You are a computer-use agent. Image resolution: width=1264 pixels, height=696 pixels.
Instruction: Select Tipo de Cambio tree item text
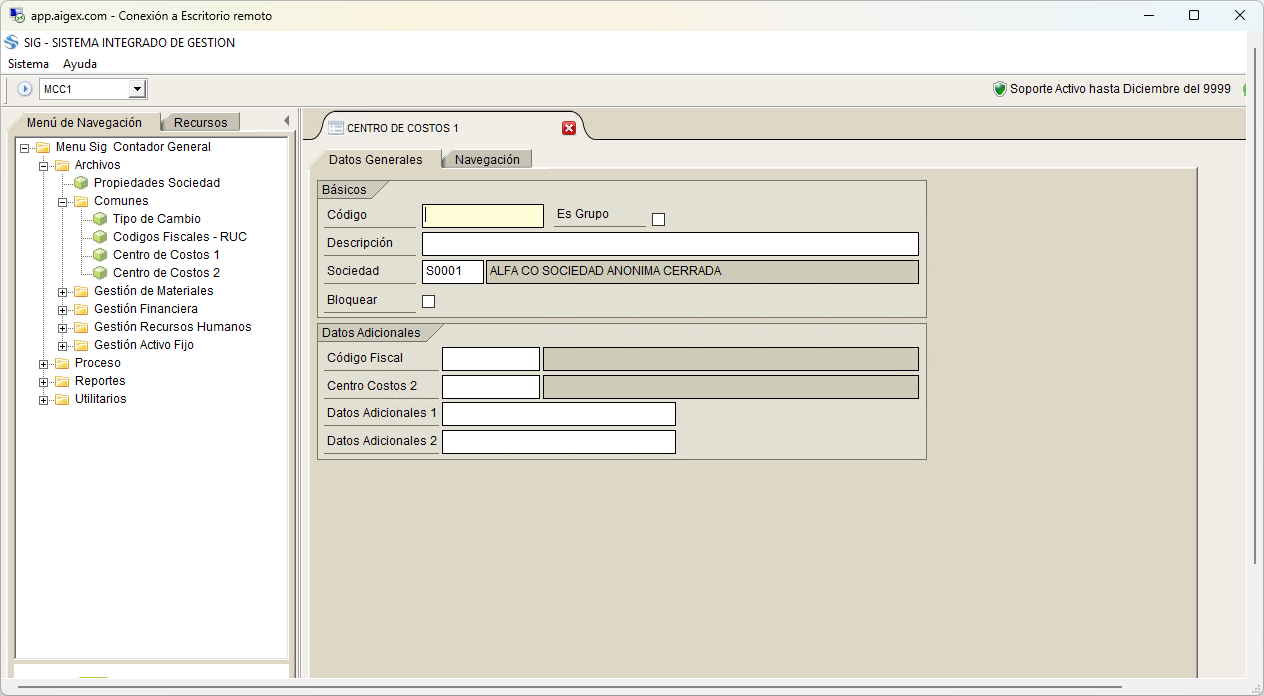tap(157, 219)
